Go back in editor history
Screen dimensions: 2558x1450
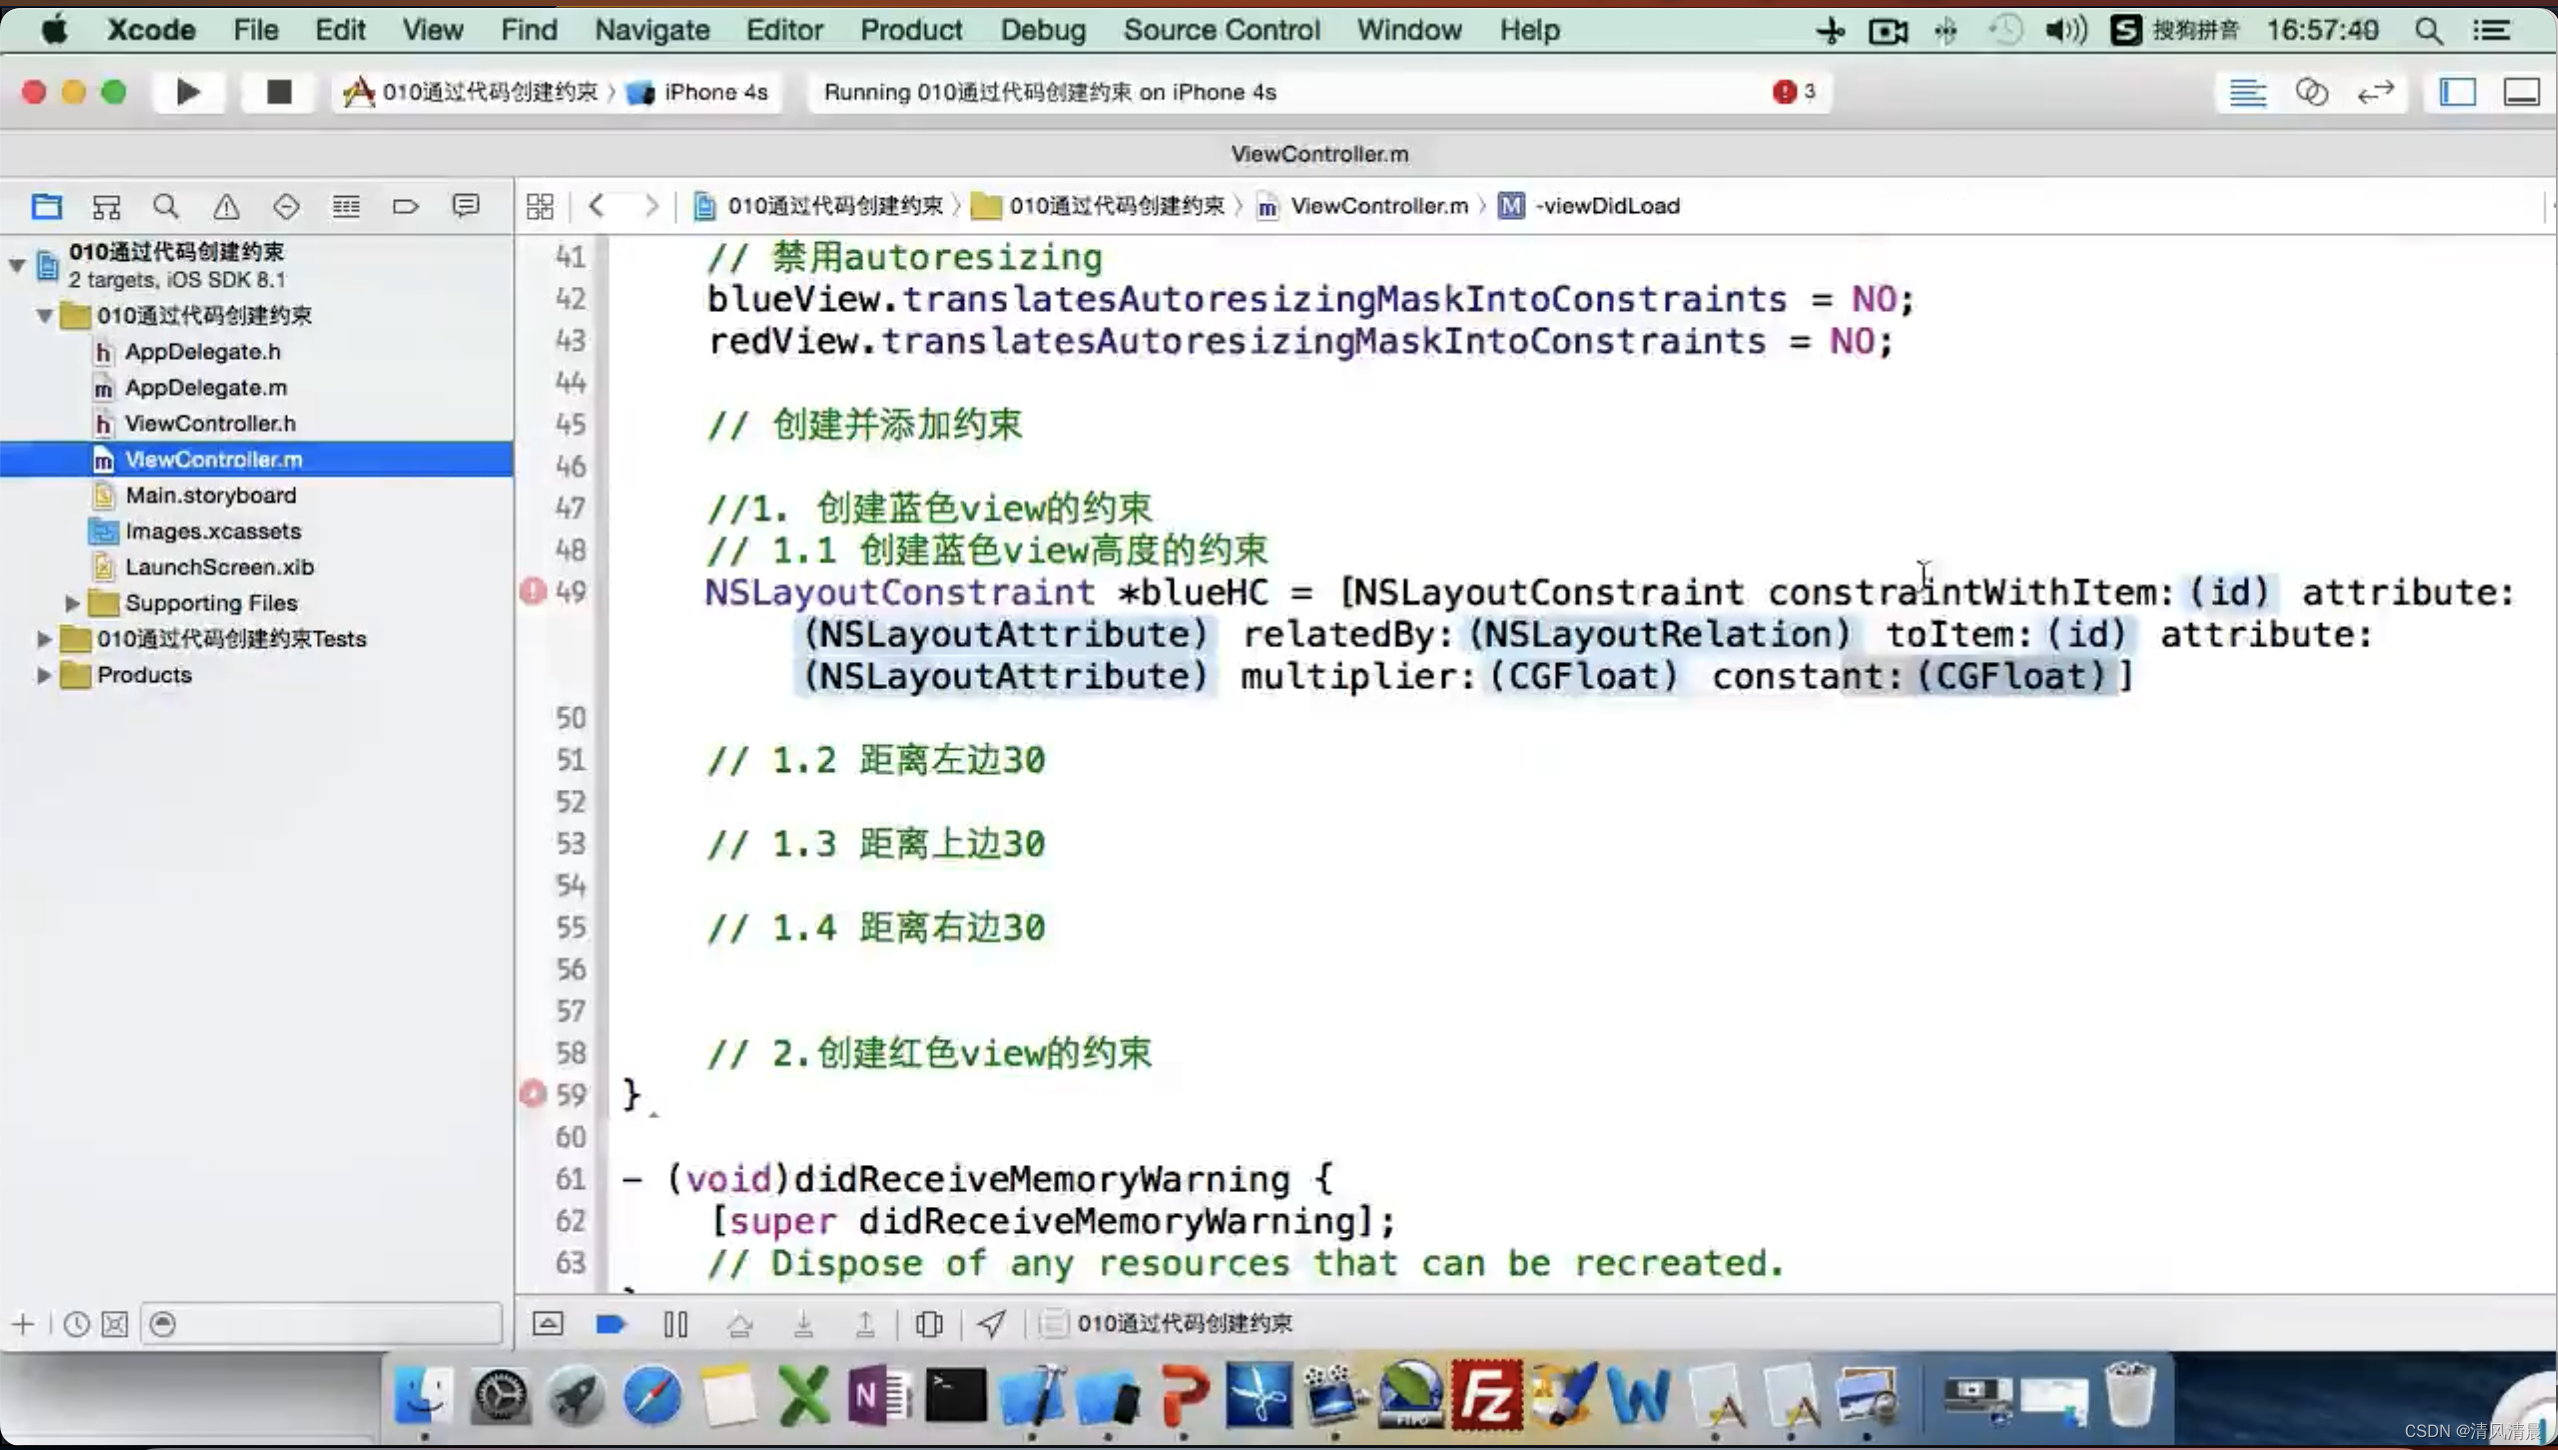[x=597, y=205]
